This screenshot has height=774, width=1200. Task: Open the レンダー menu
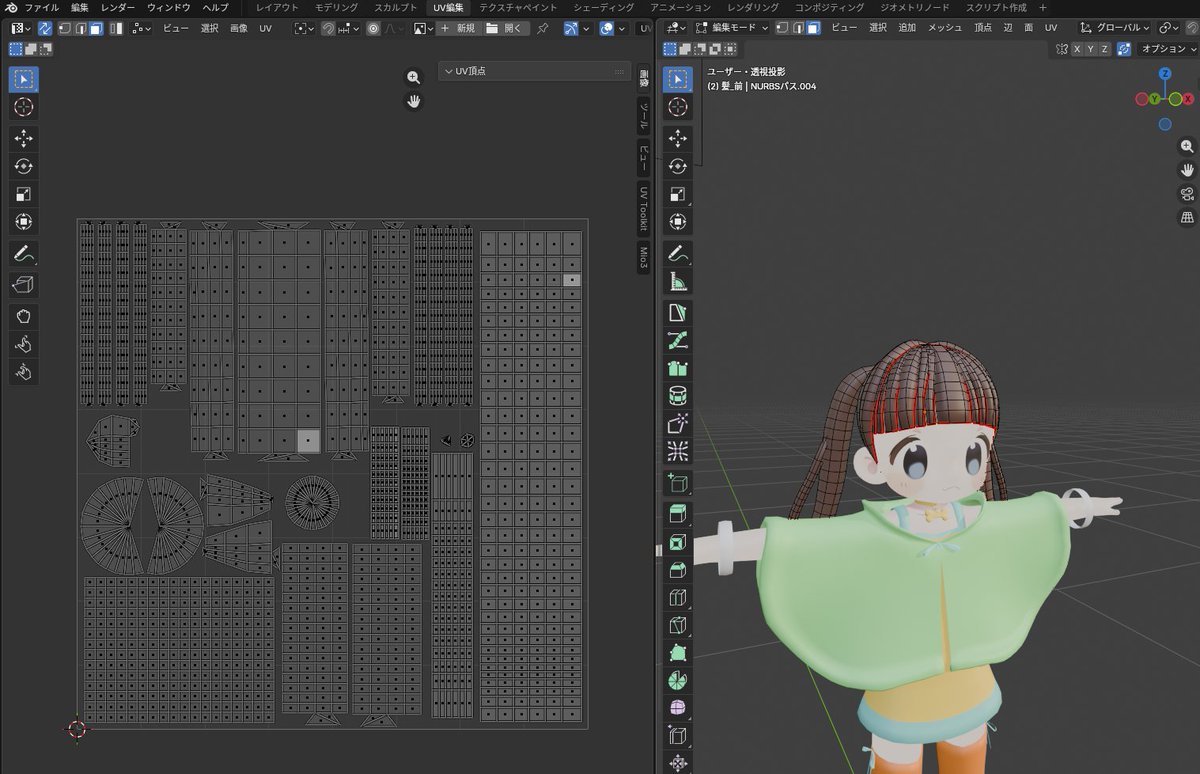118,7
